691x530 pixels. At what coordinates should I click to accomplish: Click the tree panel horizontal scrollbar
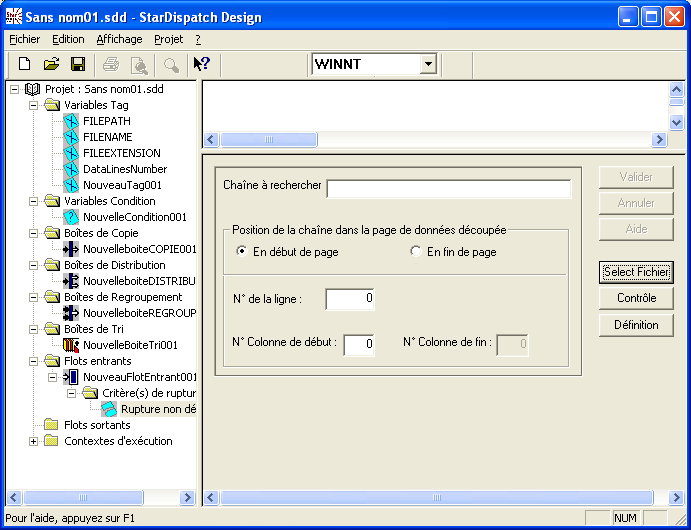100,497
